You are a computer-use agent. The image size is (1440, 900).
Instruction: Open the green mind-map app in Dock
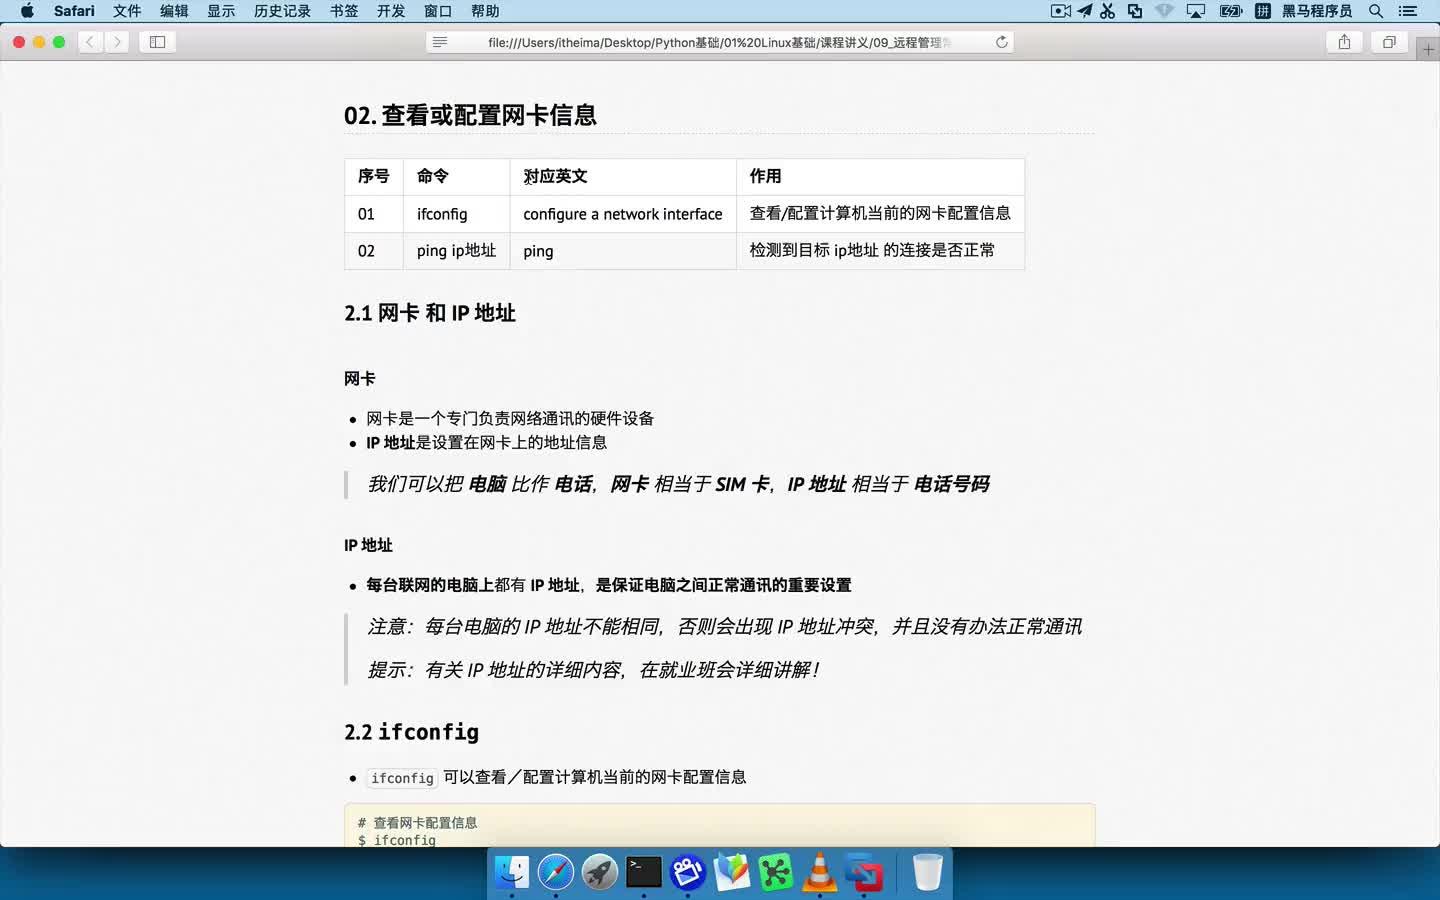(776, 872)
